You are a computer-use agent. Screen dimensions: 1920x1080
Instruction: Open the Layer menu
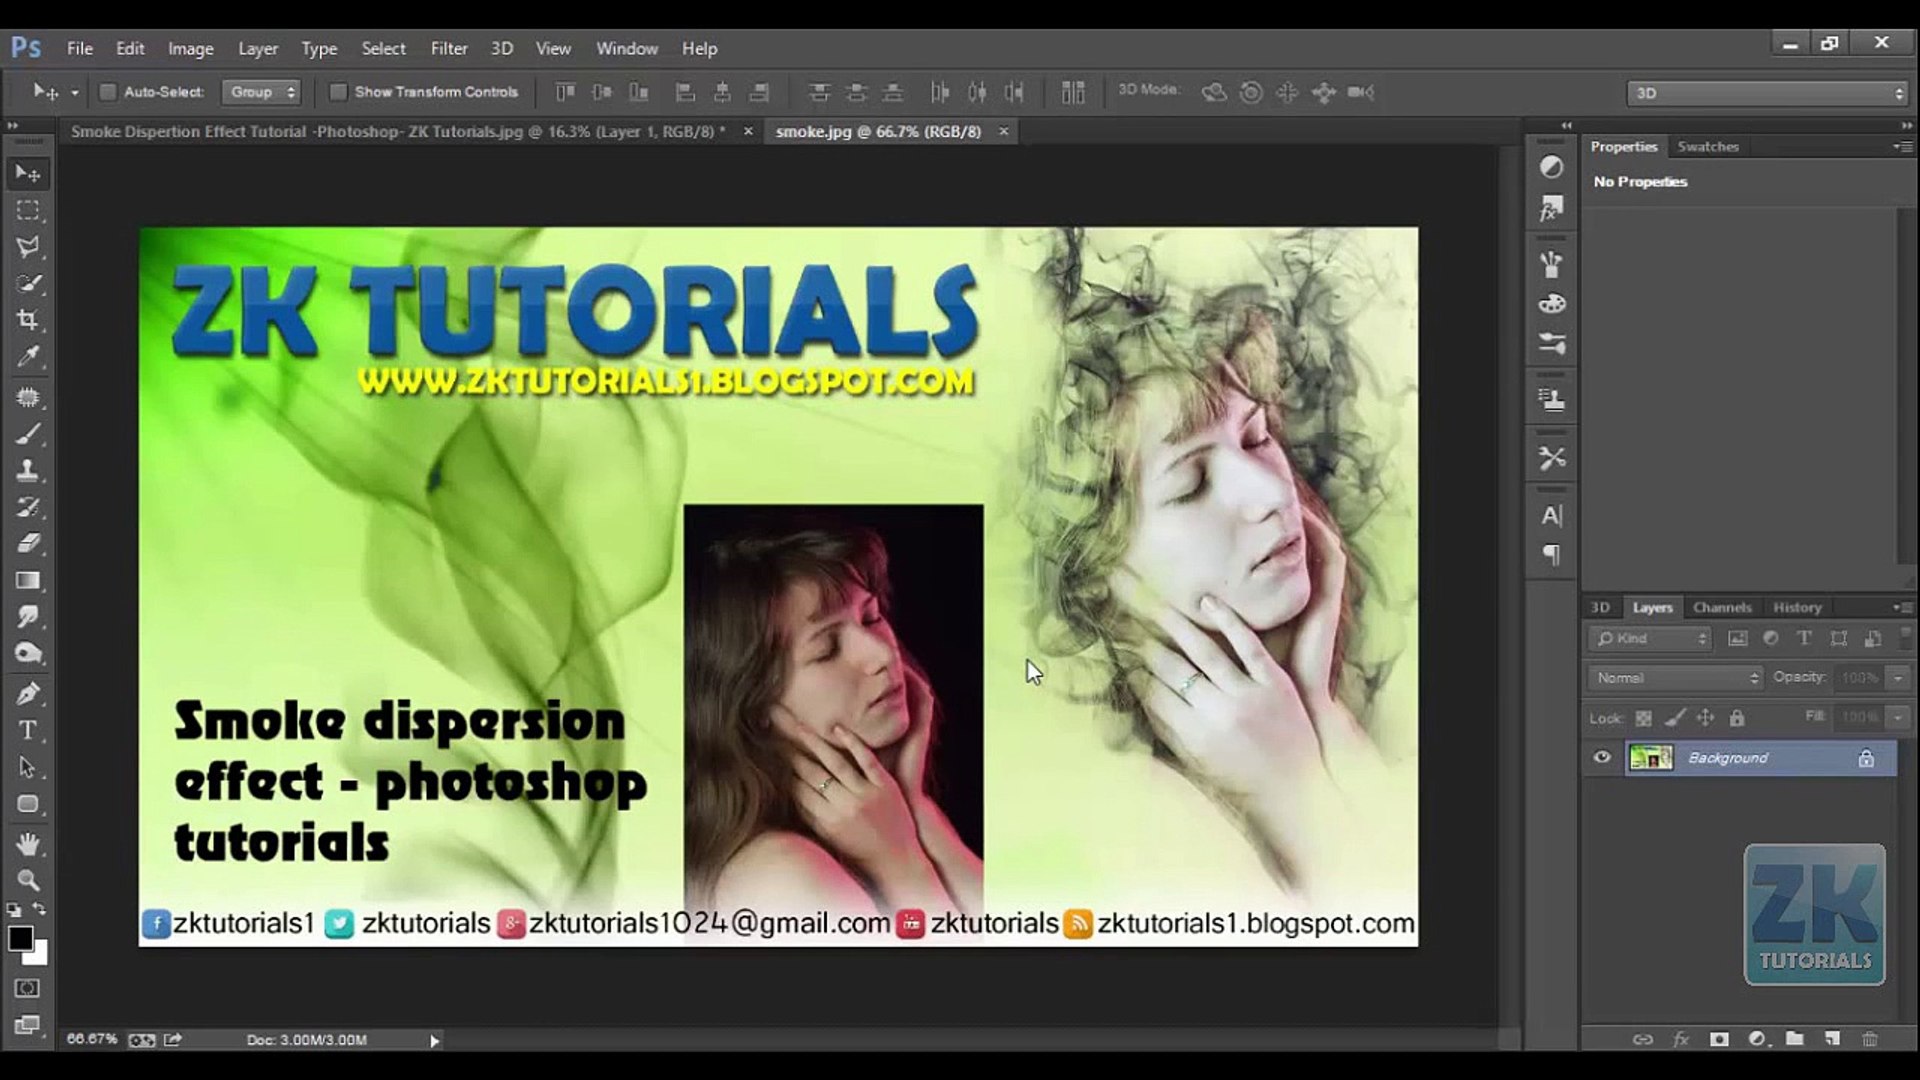click(258, 48)
